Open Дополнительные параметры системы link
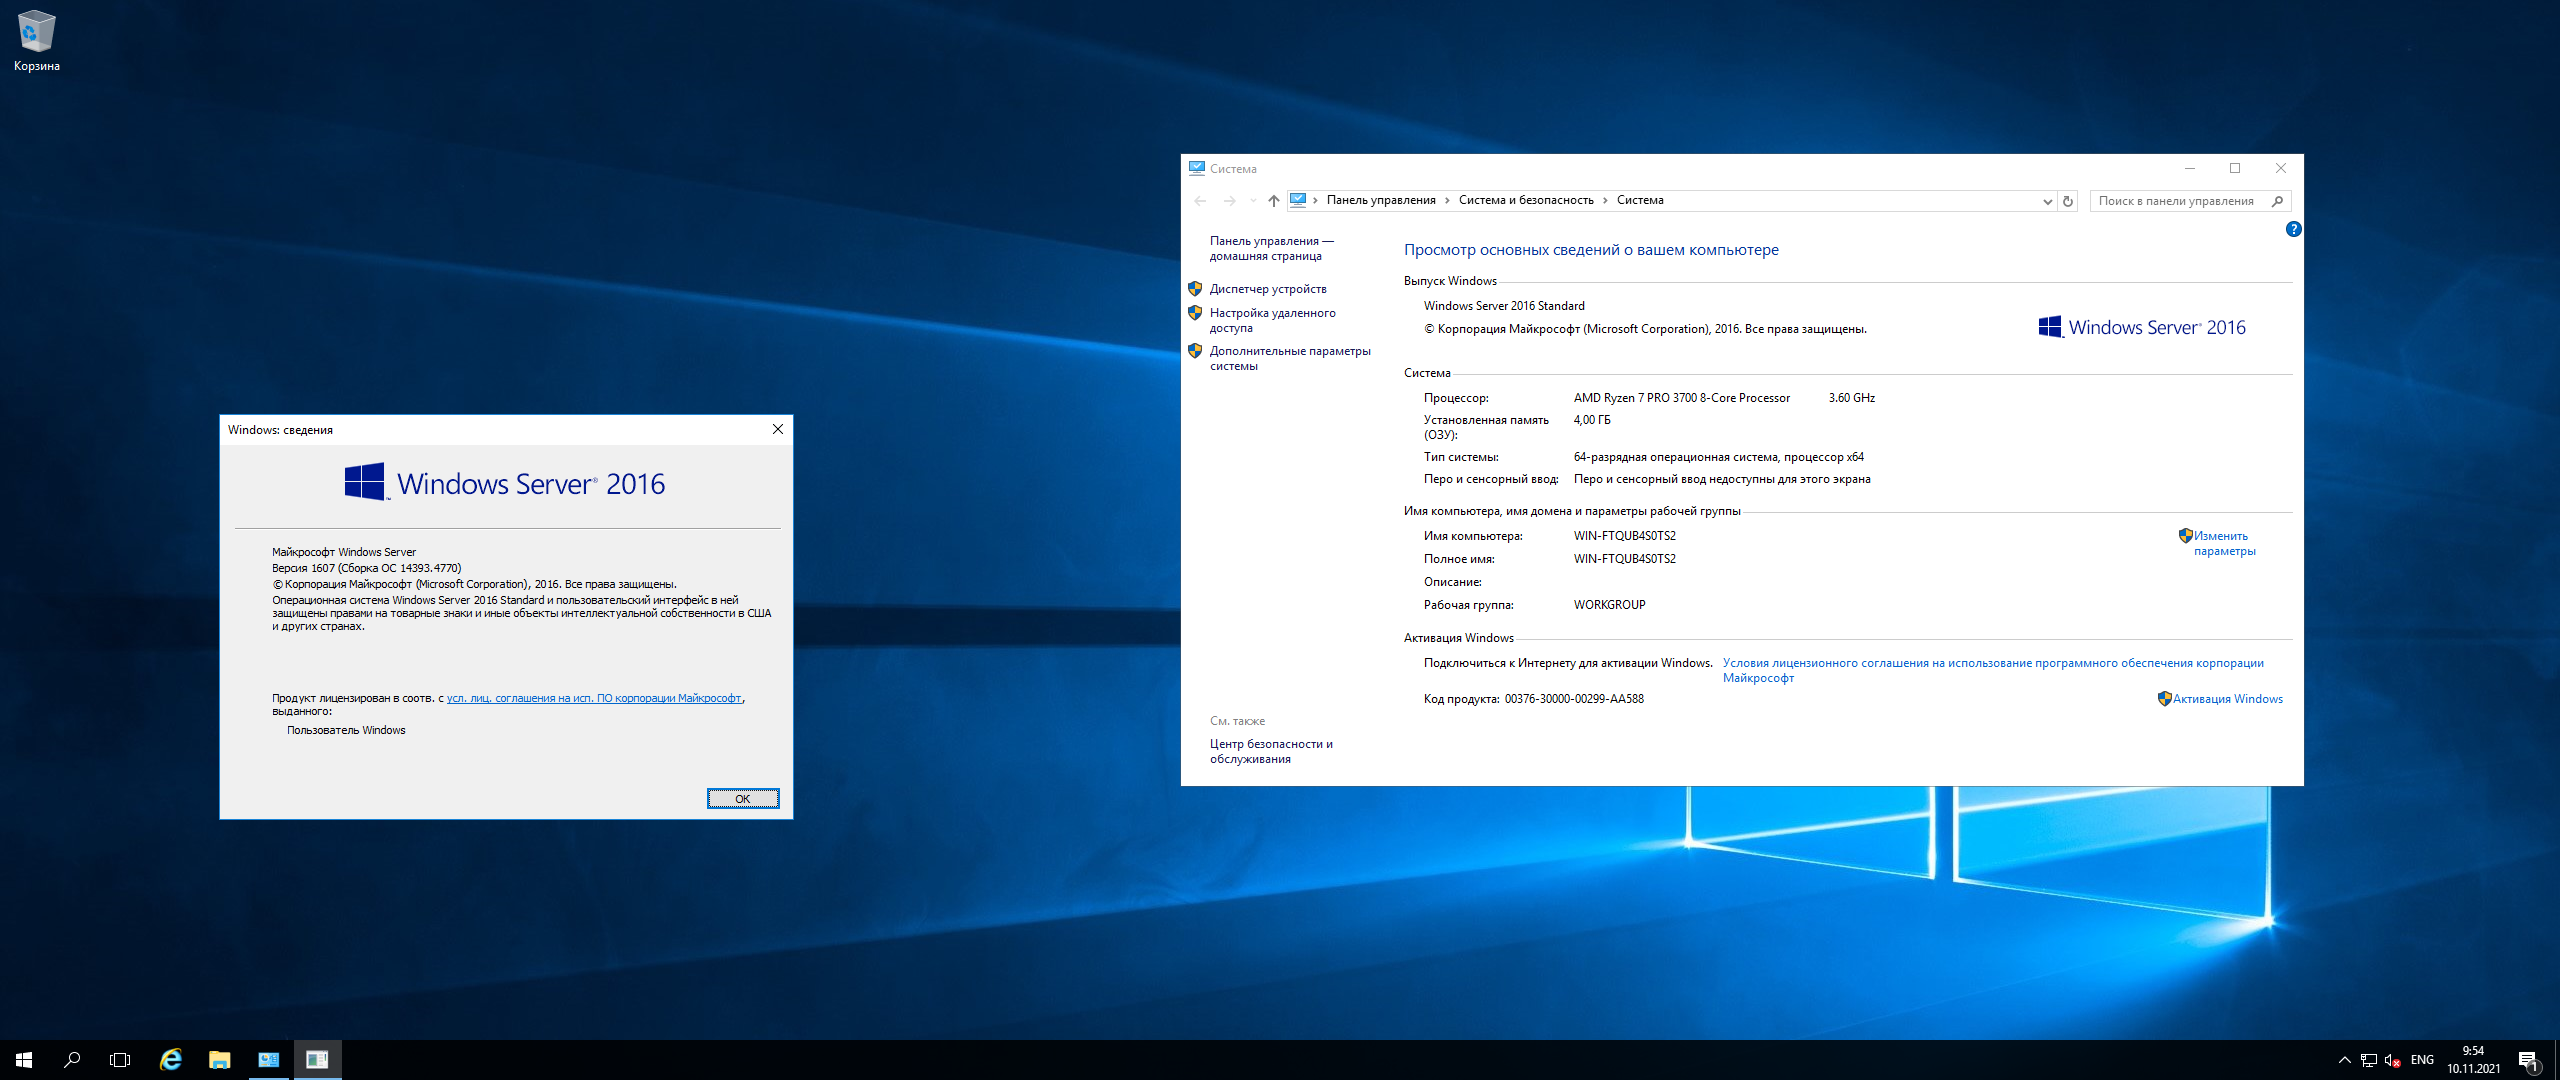 [x=1290, y=358]
